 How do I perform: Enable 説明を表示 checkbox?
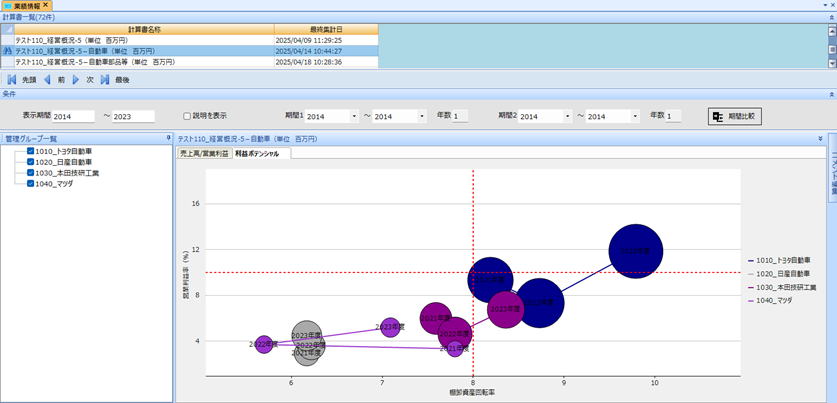pos(187,115)
